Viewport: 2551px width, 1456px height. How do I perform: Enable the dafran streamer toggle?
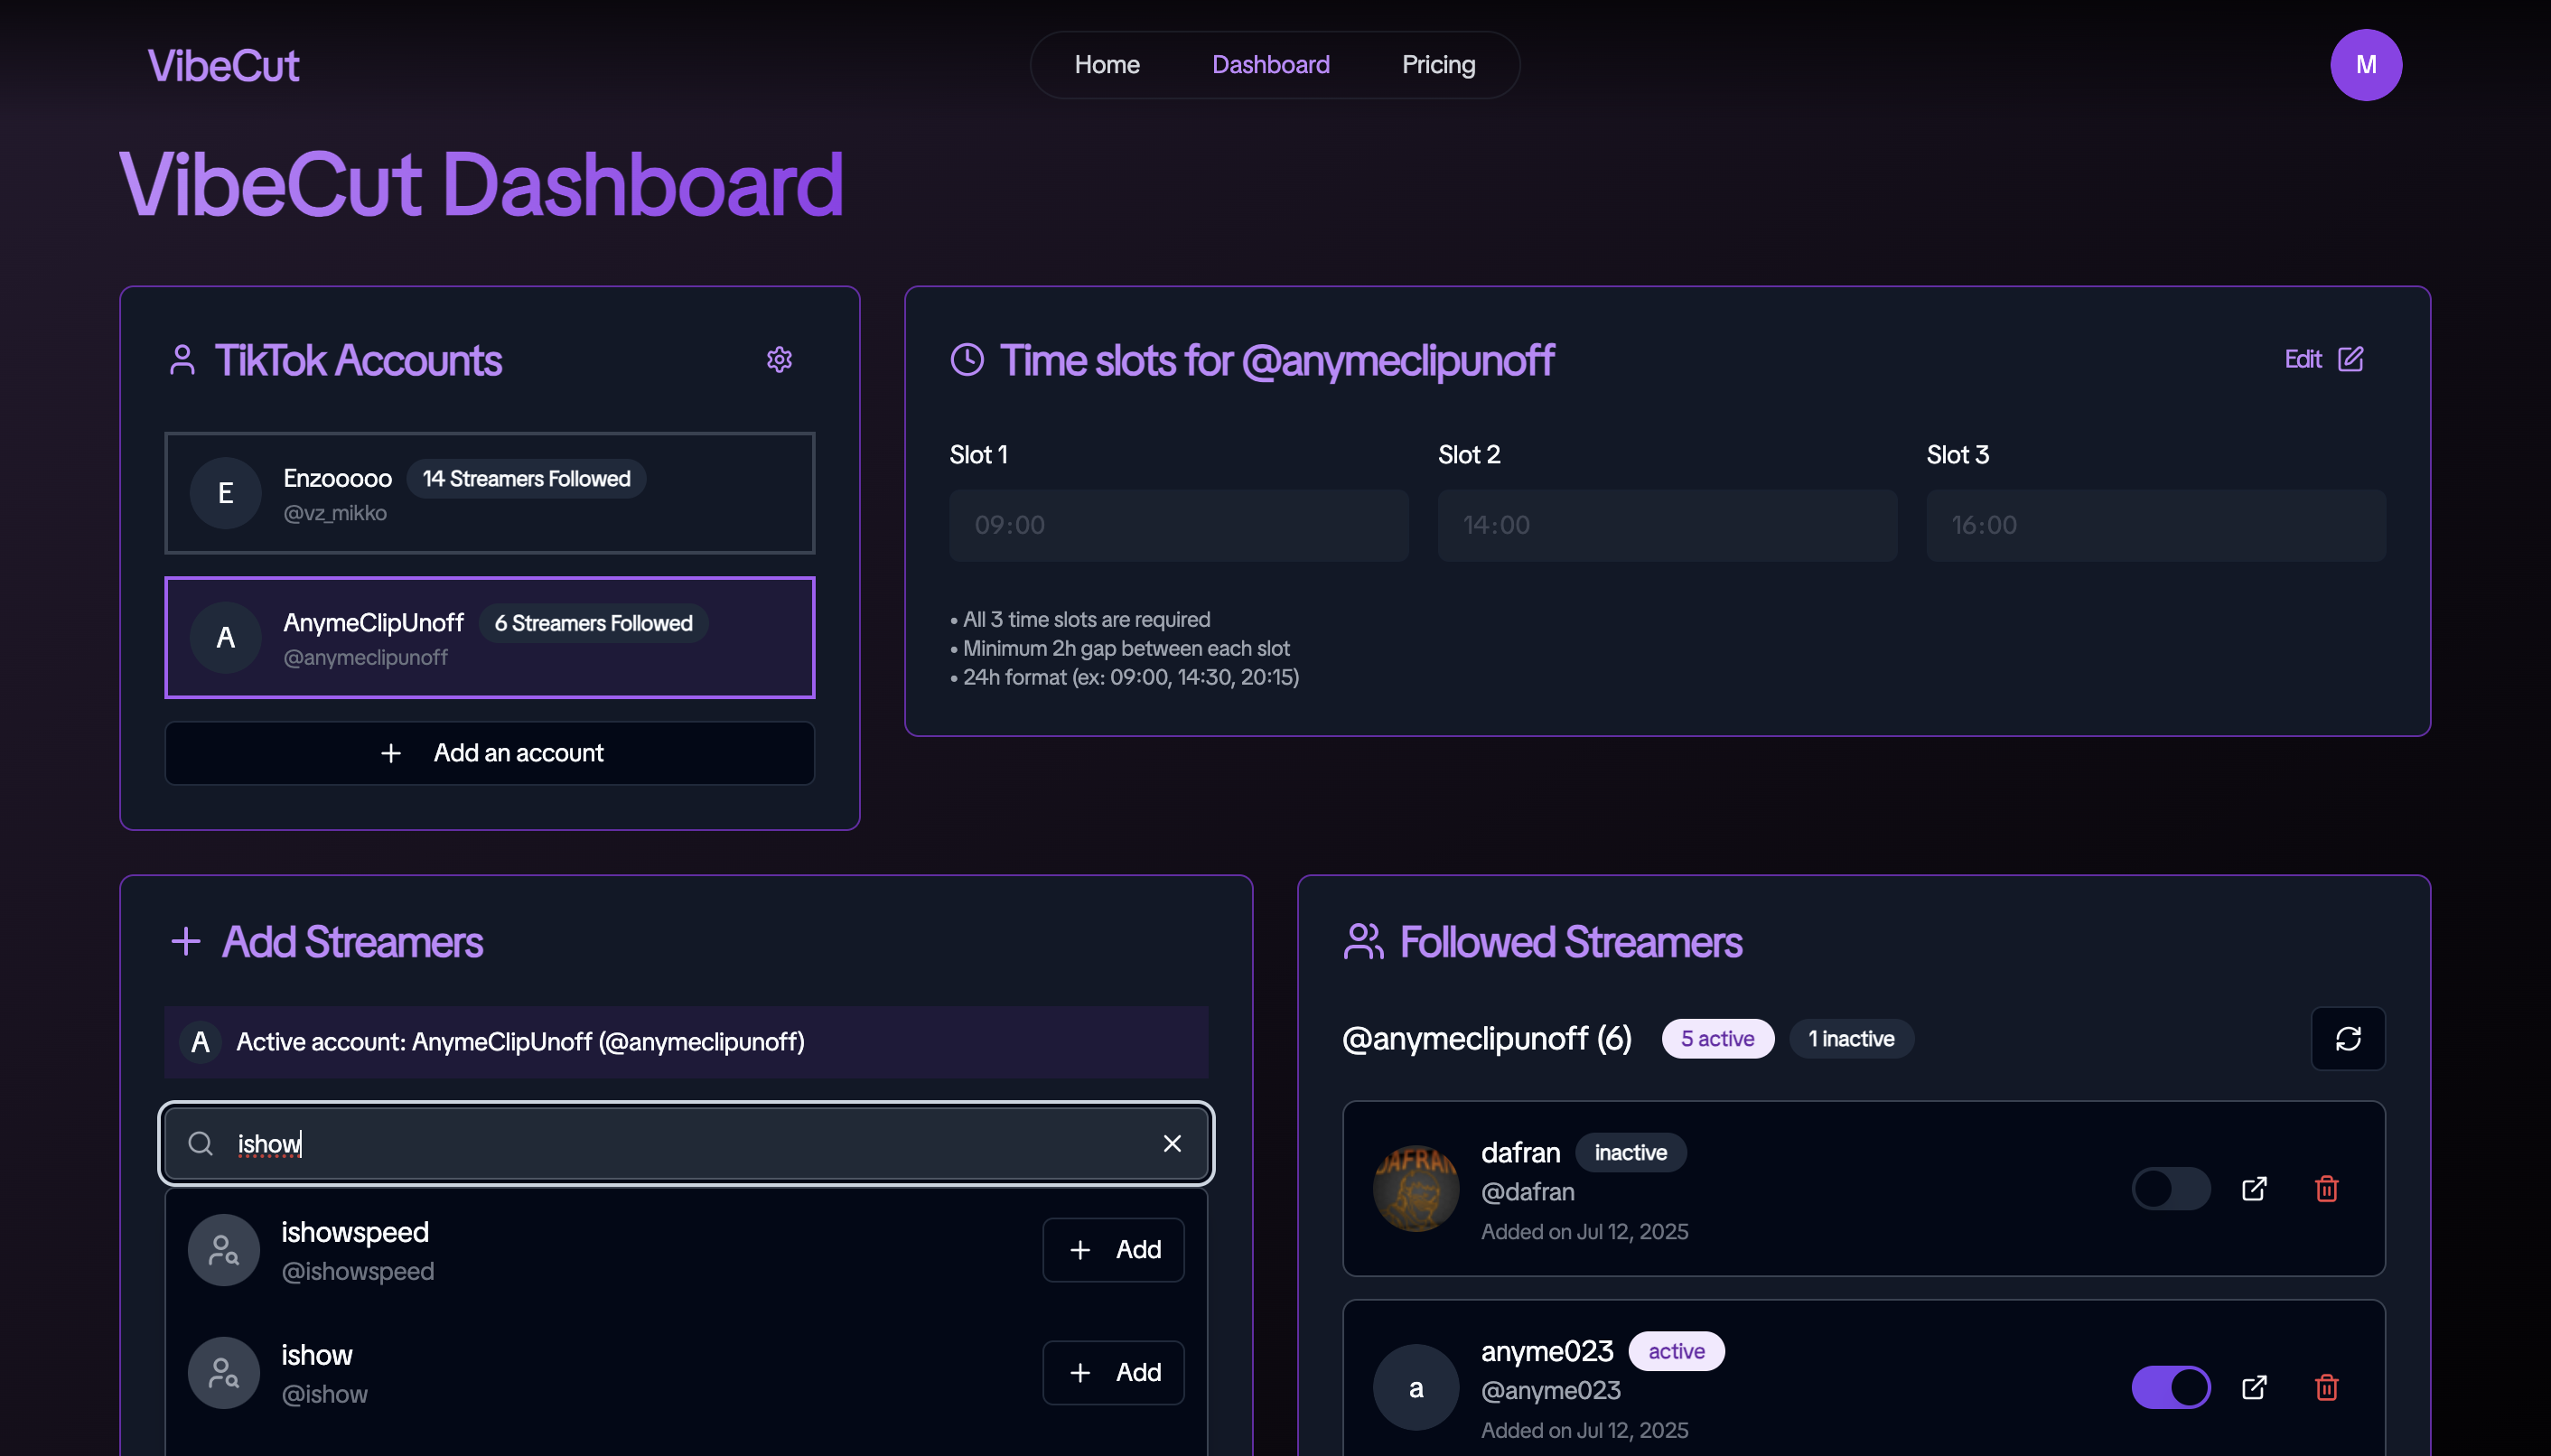click(x=2170, y=1189)
